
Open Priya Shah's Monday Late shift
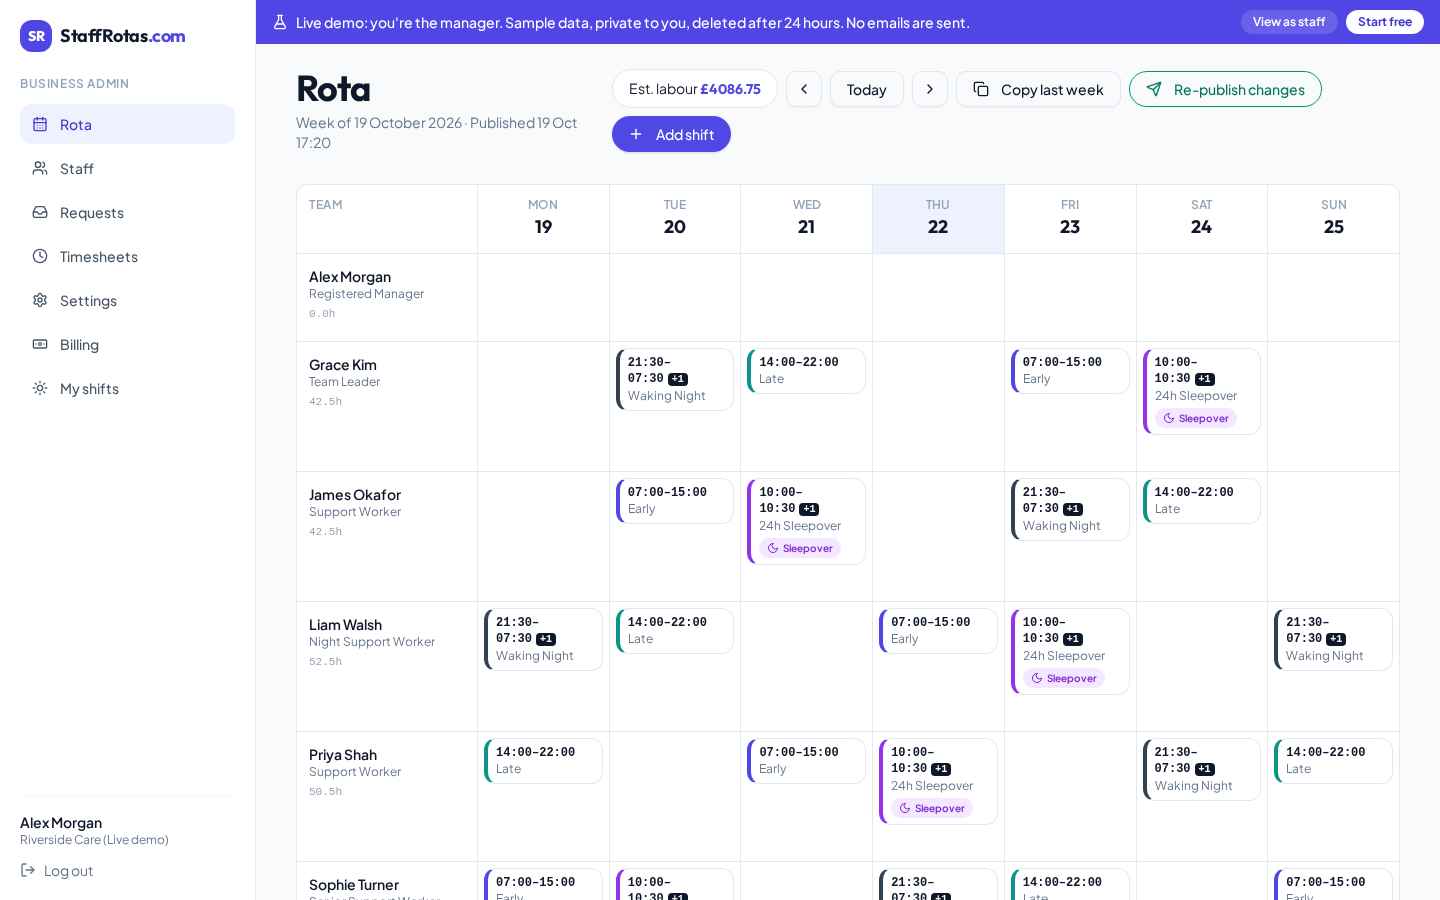(544, 761)
